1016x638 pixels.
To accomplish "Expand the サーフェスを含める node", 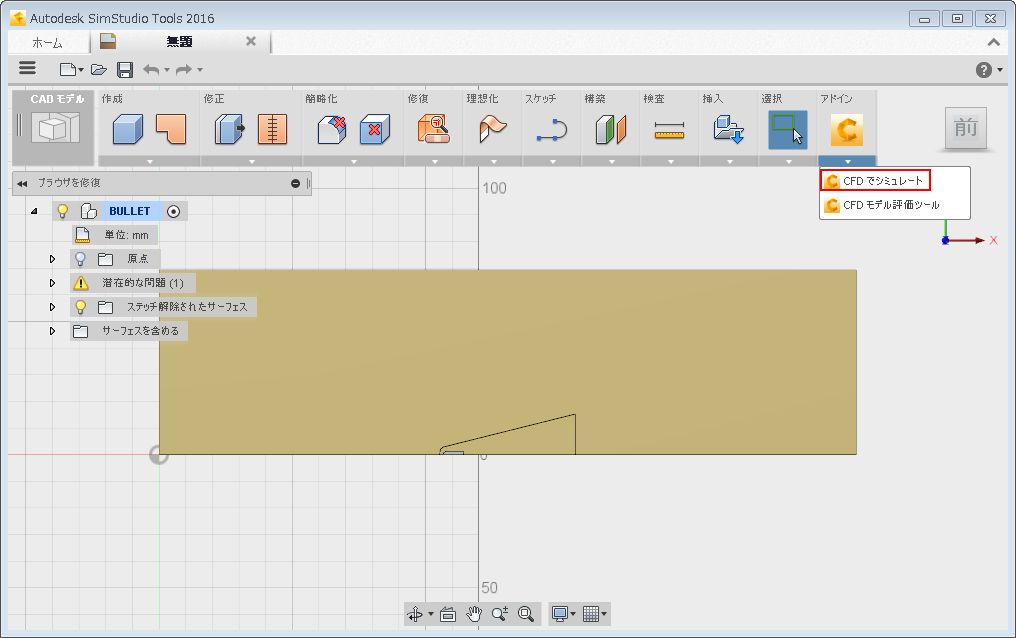I will [x=52, y=331].
